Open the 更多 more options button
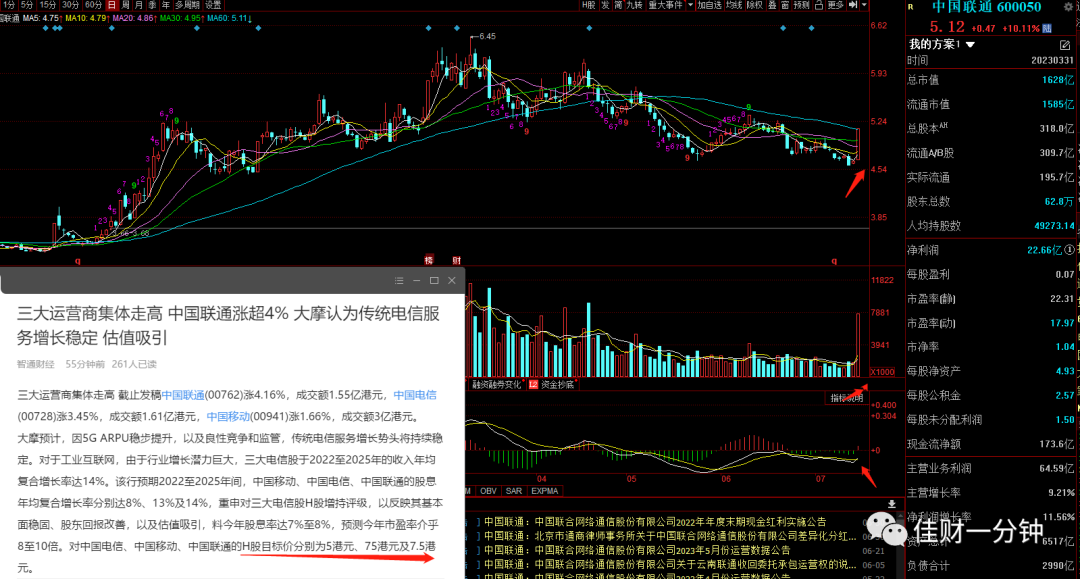Viewport: 1080px width, 579px height. [x=835, y=5]
